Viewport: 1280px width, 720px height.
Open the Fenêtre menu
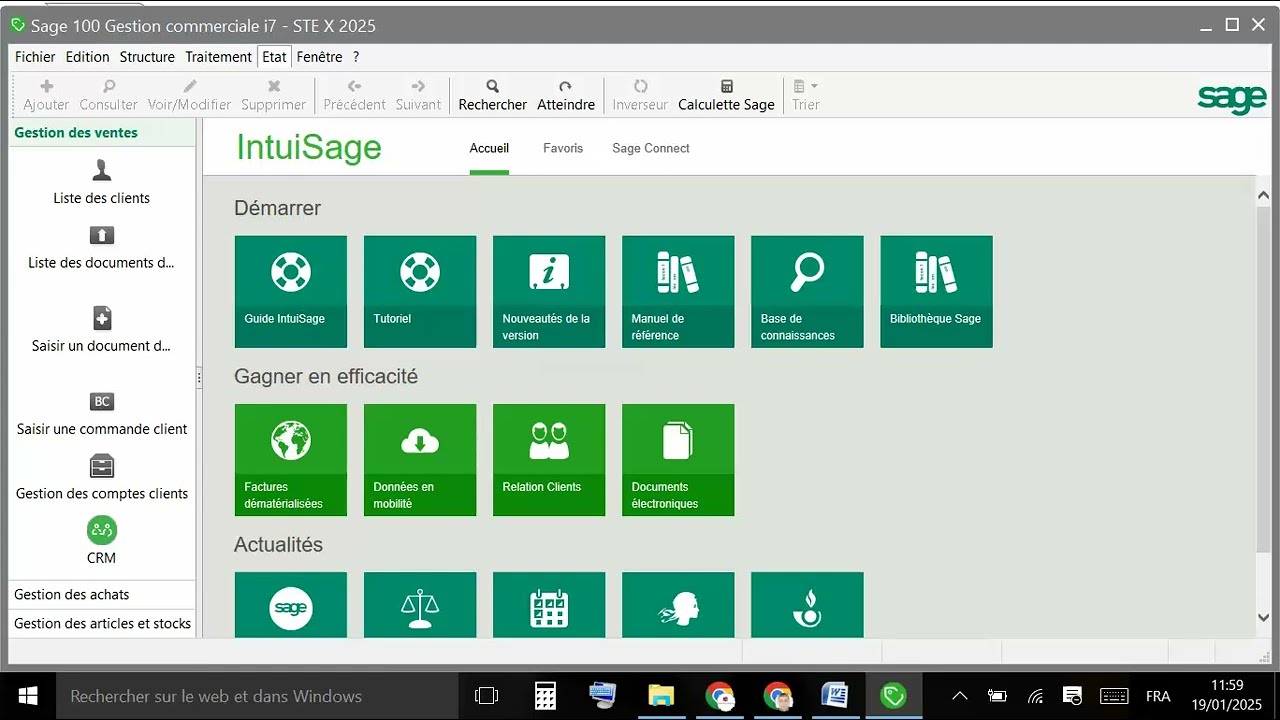click(320, 57)
